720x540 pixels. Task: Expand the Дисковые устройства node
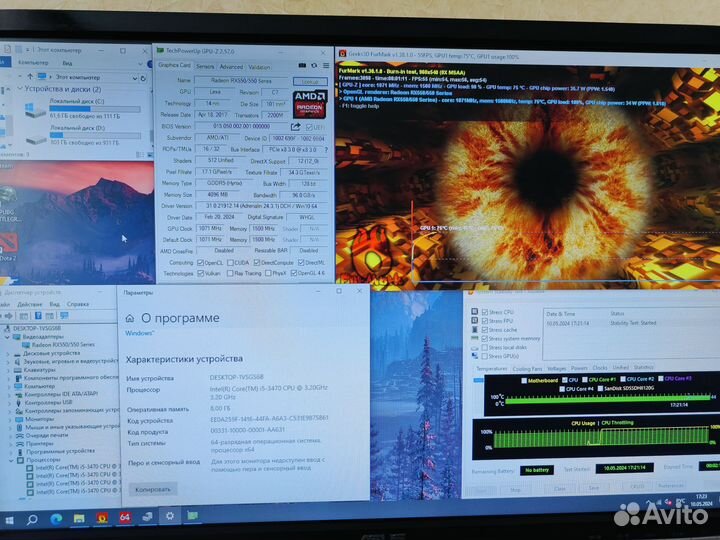[x=8, y=354]
